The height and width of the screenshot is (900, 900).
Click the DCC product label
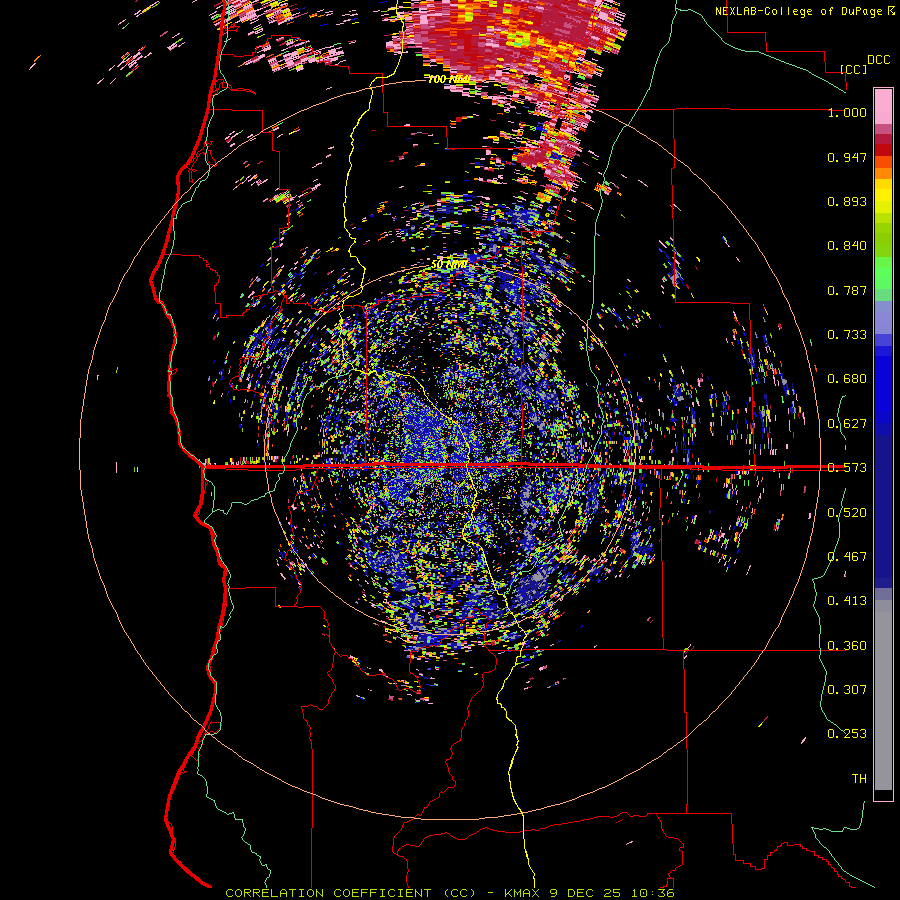(878, 60)
